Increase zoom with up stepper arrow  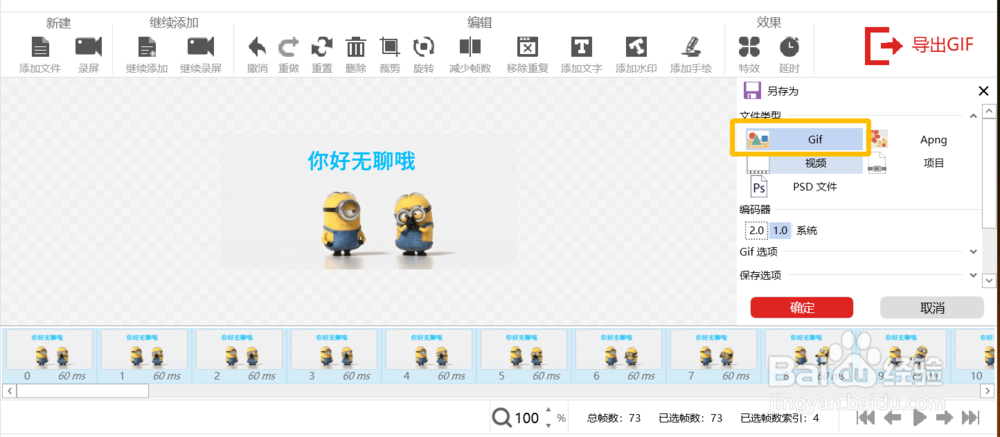point(548,412)
